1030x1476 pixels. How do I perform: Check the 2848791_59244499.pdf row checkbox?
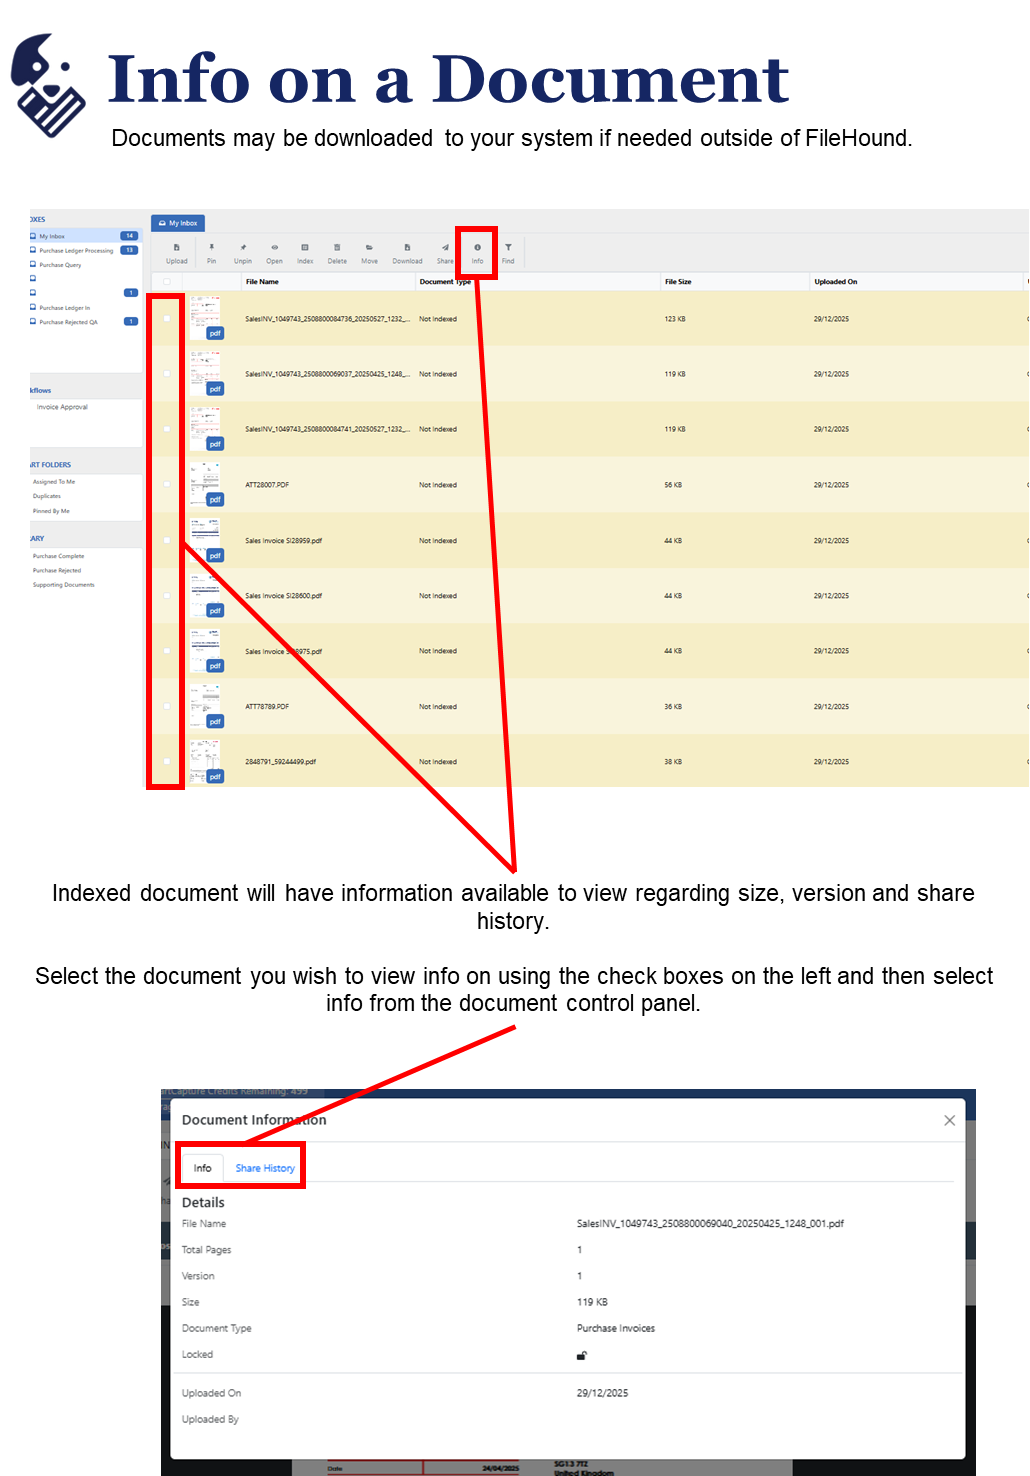tap(166, 762)
